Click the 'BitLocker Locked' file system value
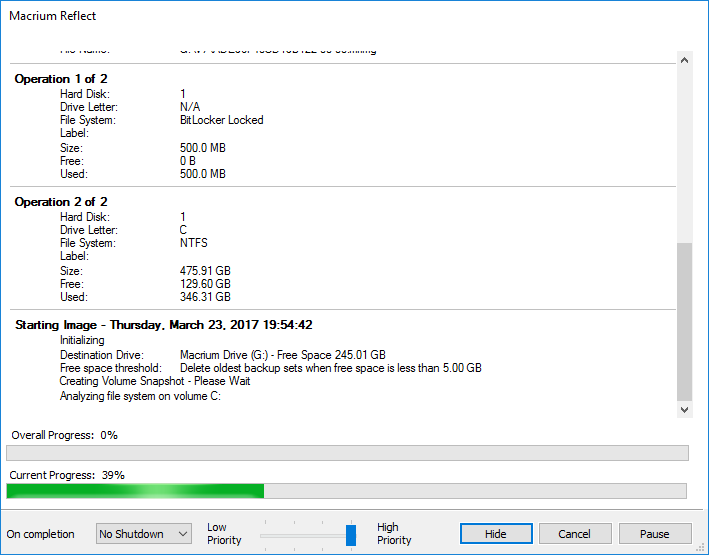 (222, 120)
